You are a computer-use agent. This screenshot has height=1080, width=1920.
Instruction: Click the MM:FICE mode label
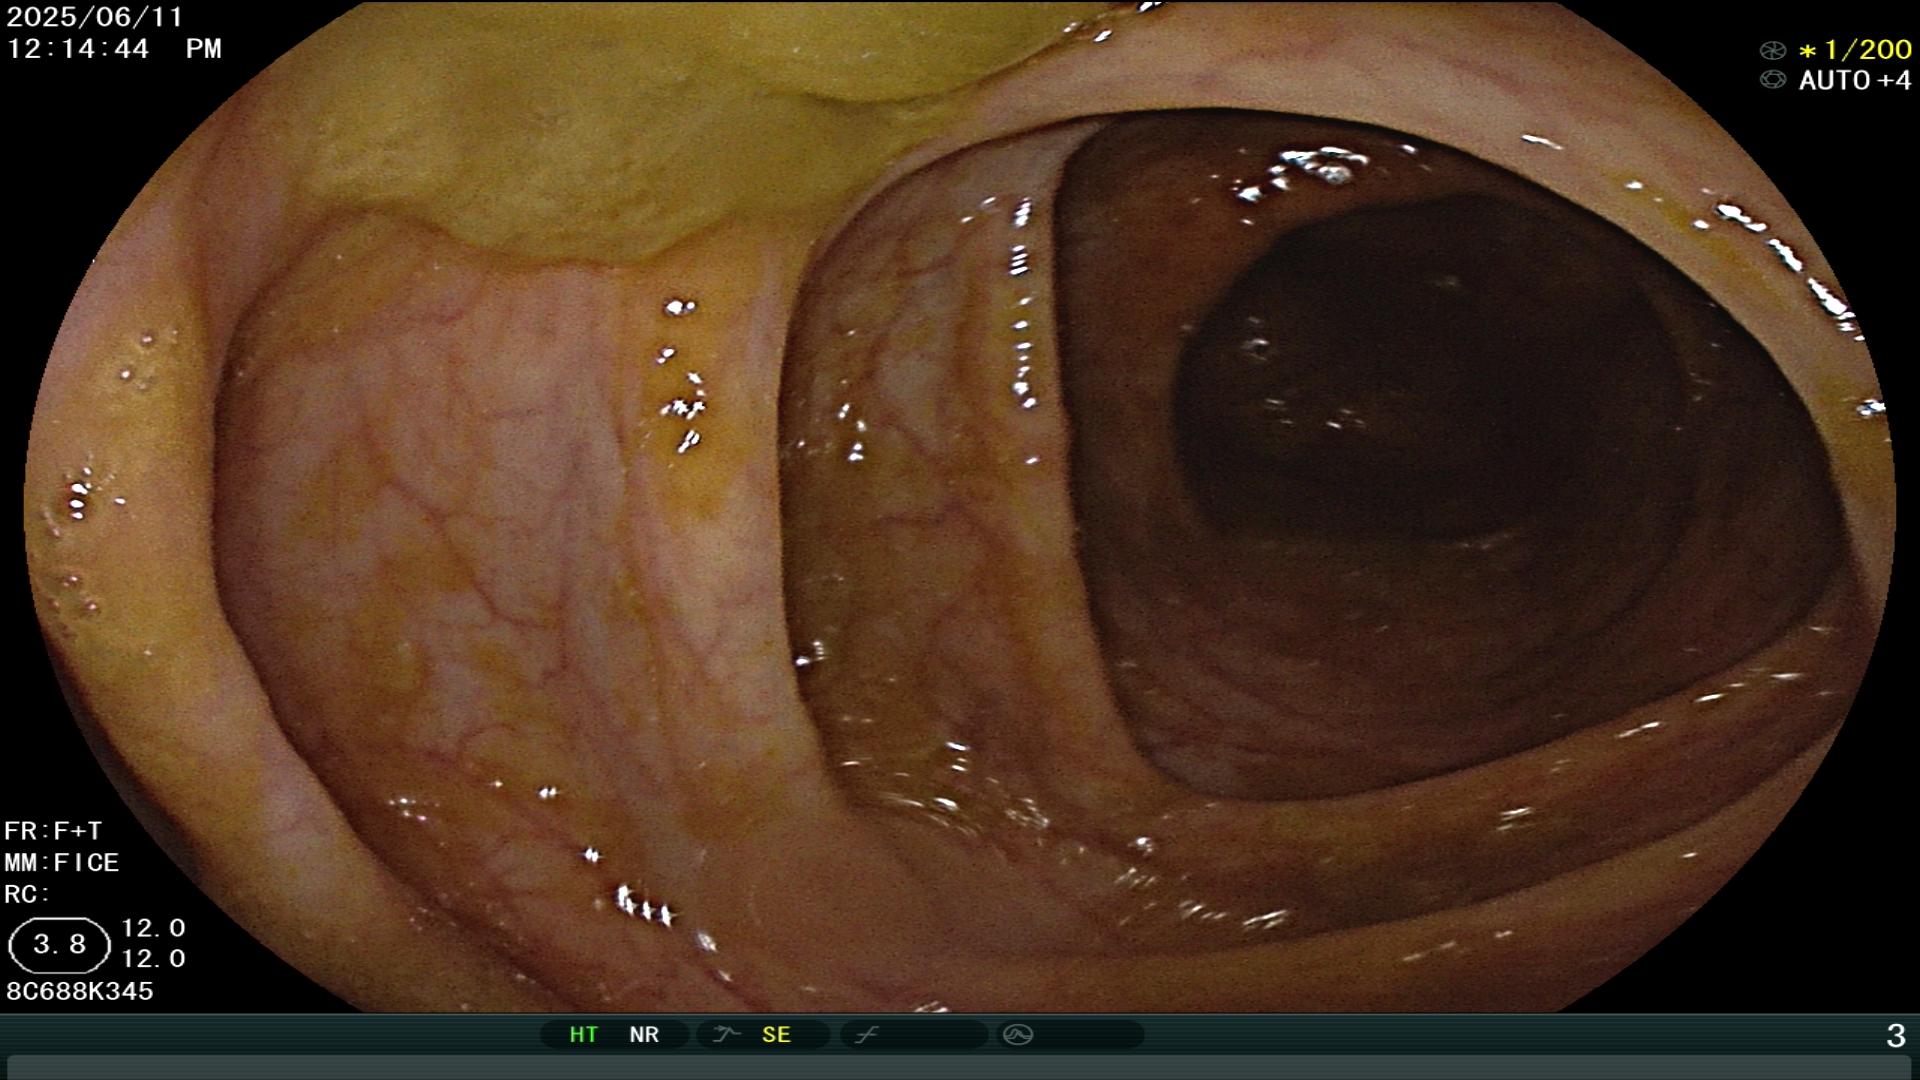pos(62,862)
